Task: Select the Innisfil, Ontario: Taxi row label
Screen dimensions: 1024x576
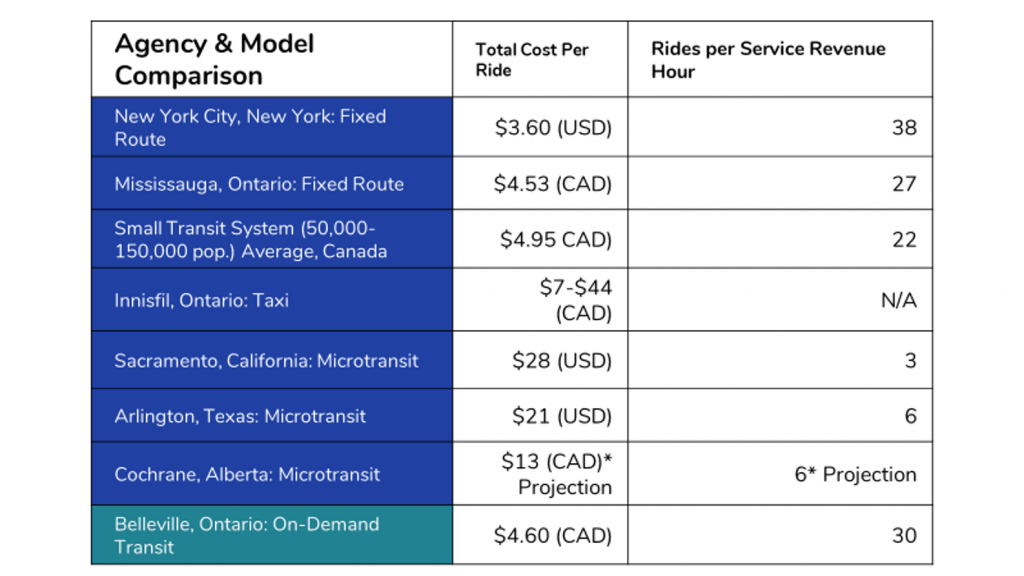Action: click(x=201, y=300)
